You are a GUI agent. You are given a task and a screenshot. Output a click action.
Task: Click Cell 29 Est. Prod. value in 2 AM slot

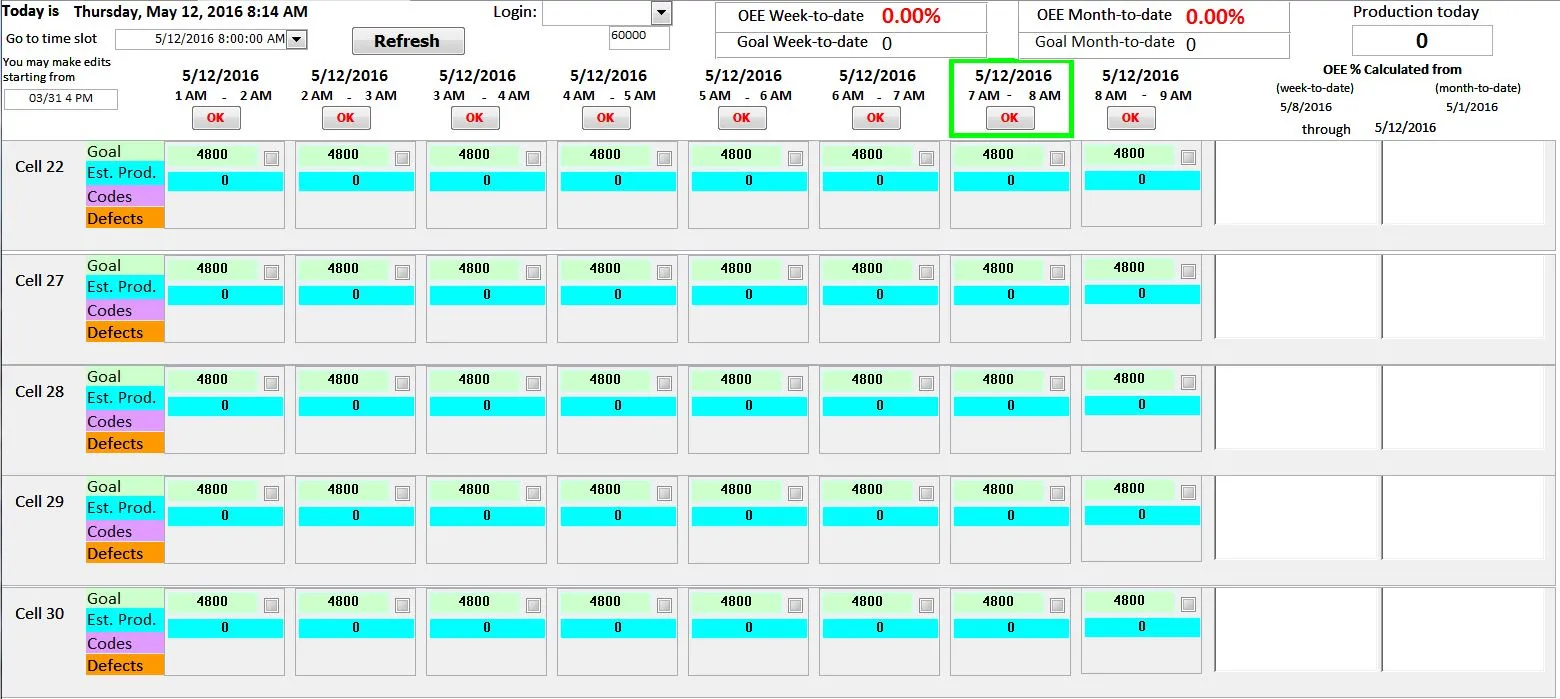pos(356,516)
